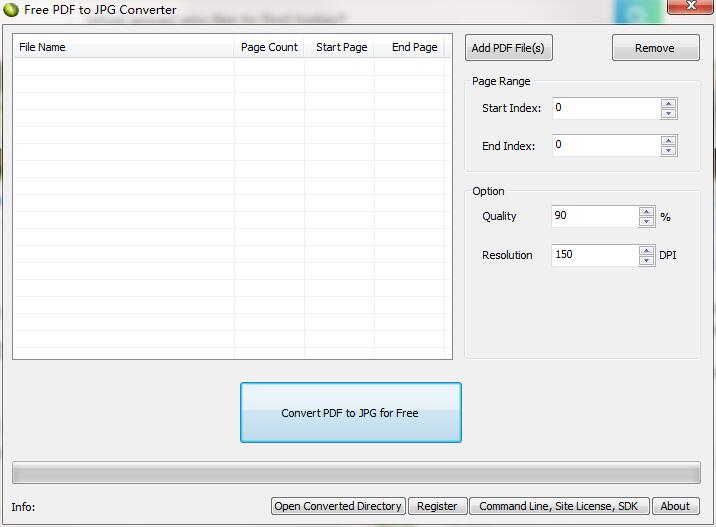
Task: Click the Page Count column header
Action: [269, 47]
